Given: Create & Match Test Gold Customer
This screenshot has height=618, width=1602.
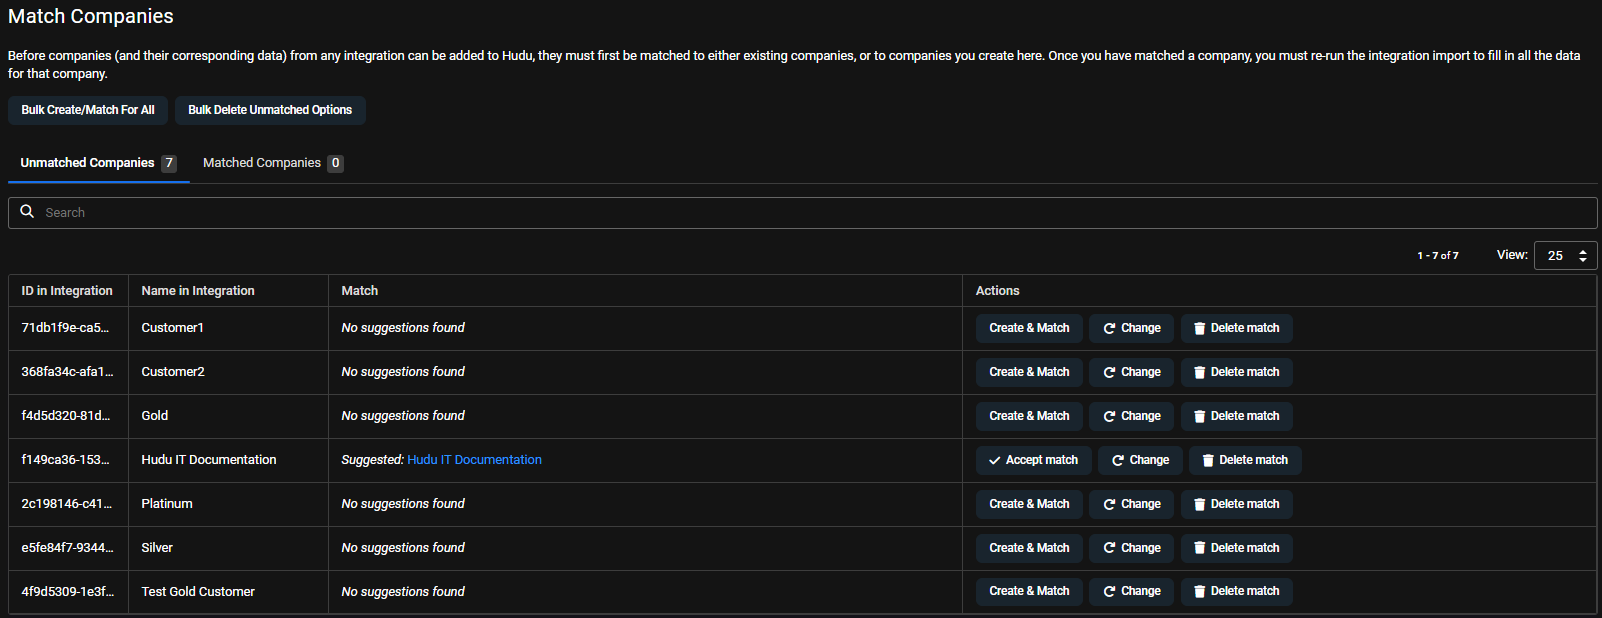Looking at the screenshot, I should 1029,592.
